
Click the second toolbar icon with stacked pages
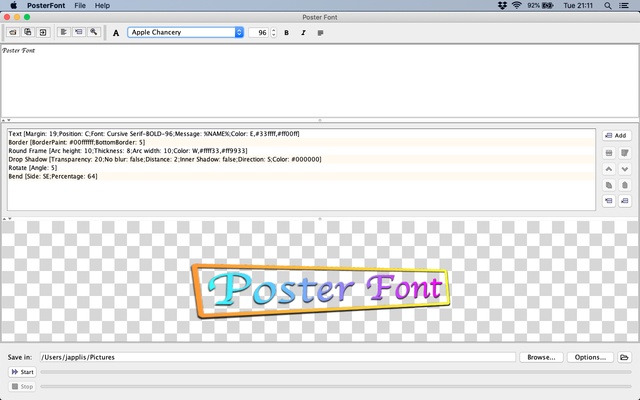coord(28,32)
